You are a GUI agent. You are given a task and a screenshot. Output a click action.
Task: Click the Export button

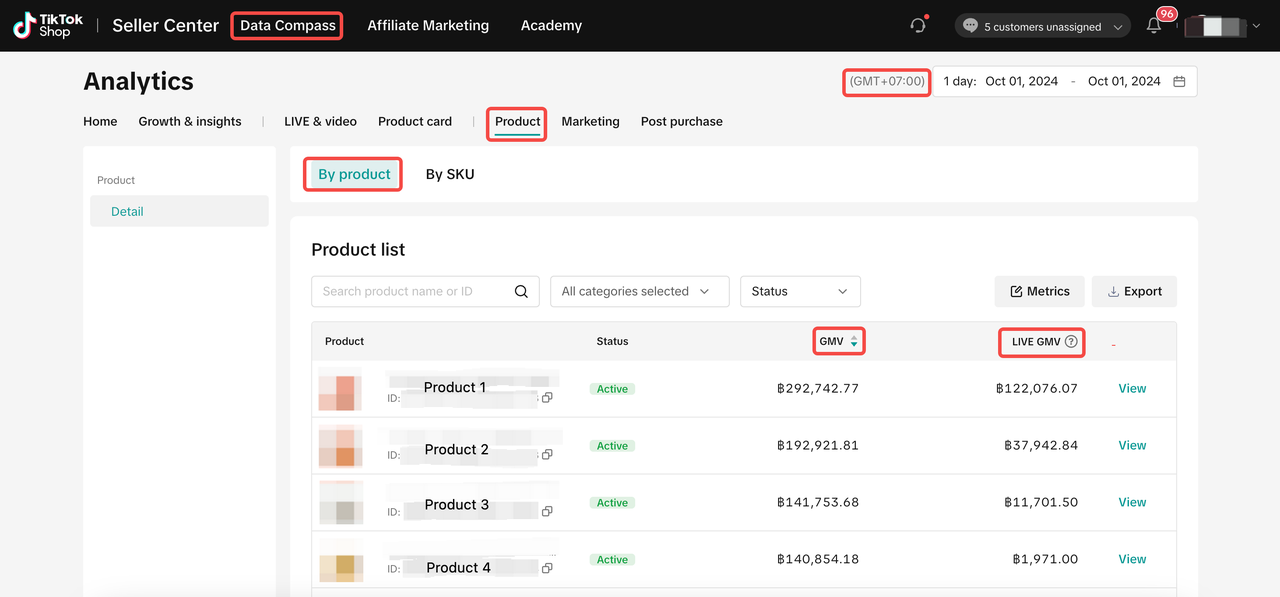click(1134, 292)
